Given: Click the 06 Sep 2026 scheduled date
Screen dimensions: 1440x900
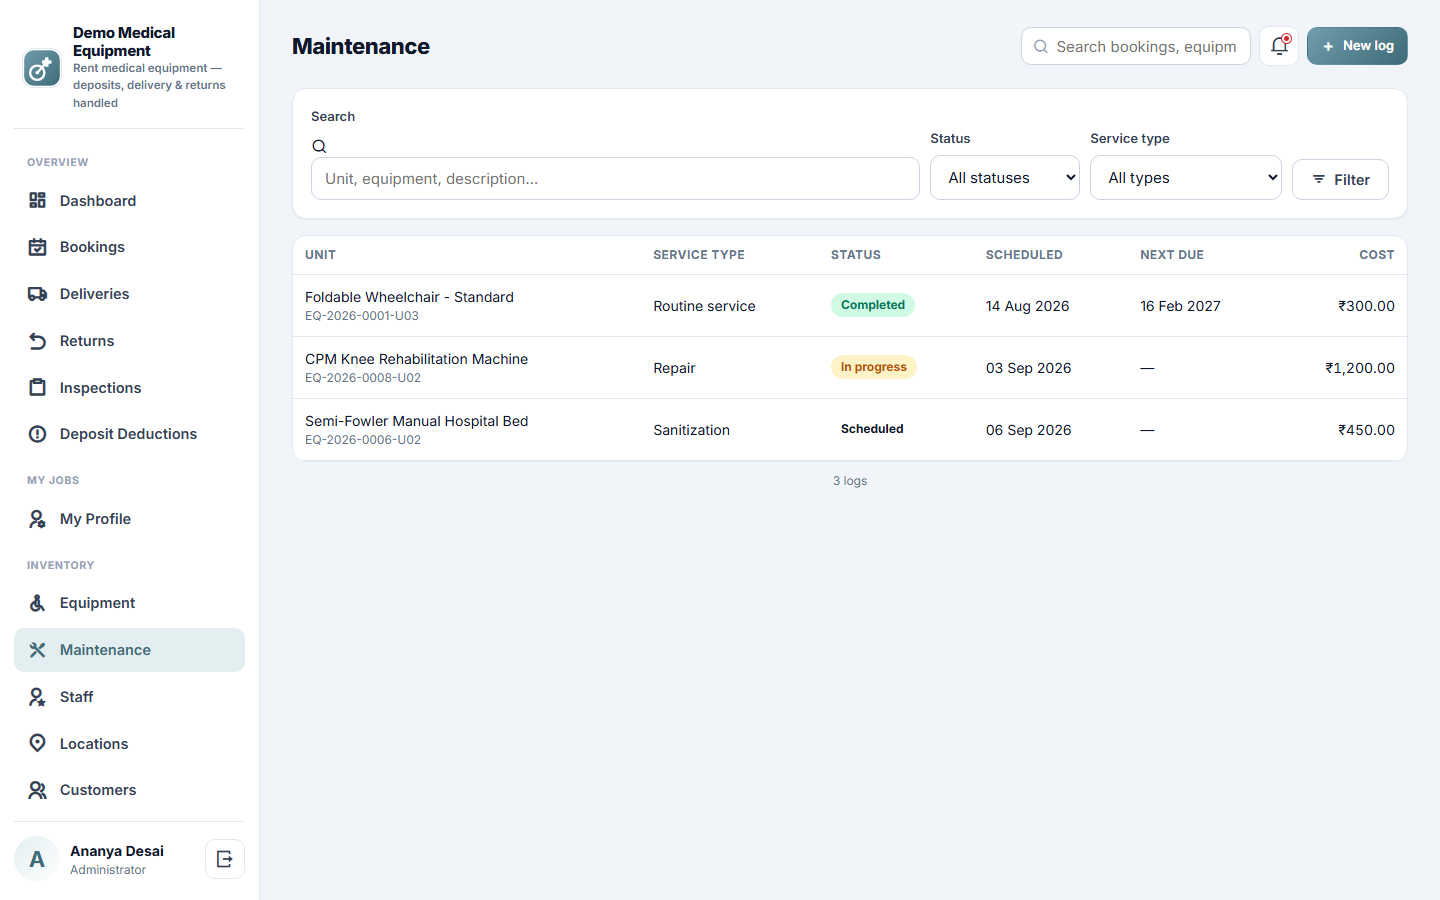Looking at the screenshot, I should (x=1028, y=430).
